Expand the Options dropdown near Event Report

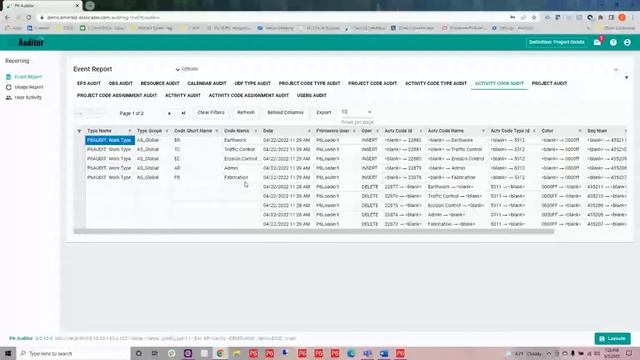pos(187,69)
